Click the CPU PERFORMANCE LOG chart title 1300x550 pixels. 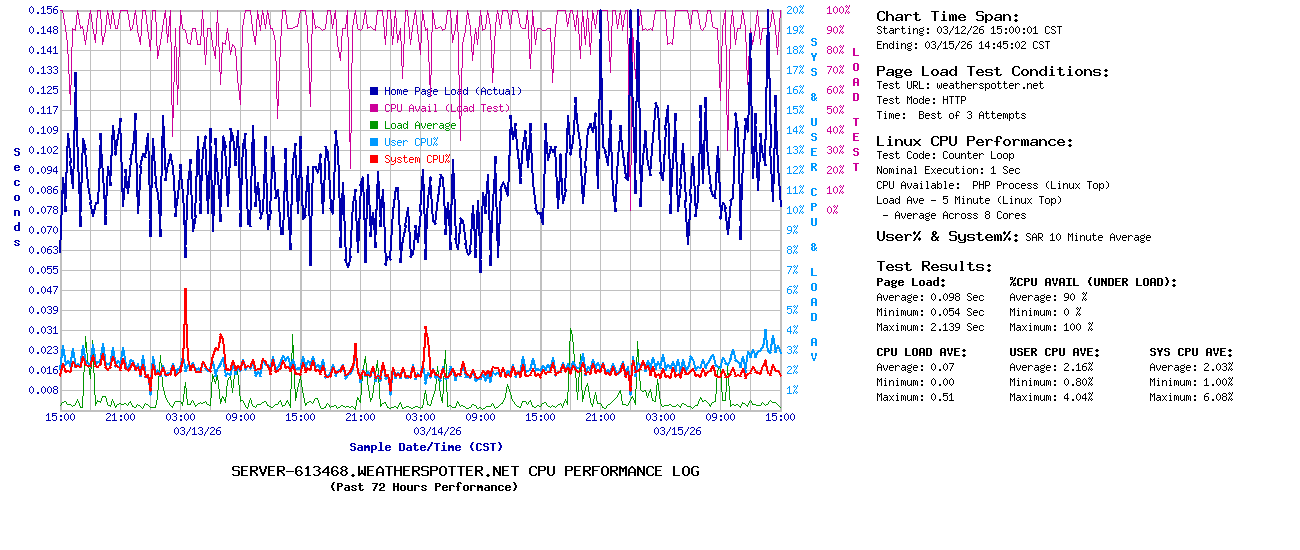click(x=465, y=471)
